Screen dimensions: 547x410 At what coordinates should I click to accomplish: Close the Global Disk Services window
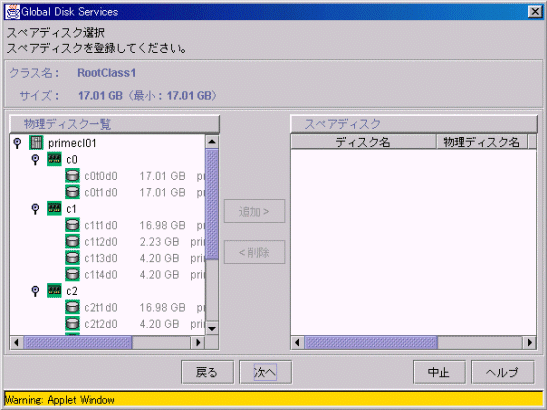(535, 12)
